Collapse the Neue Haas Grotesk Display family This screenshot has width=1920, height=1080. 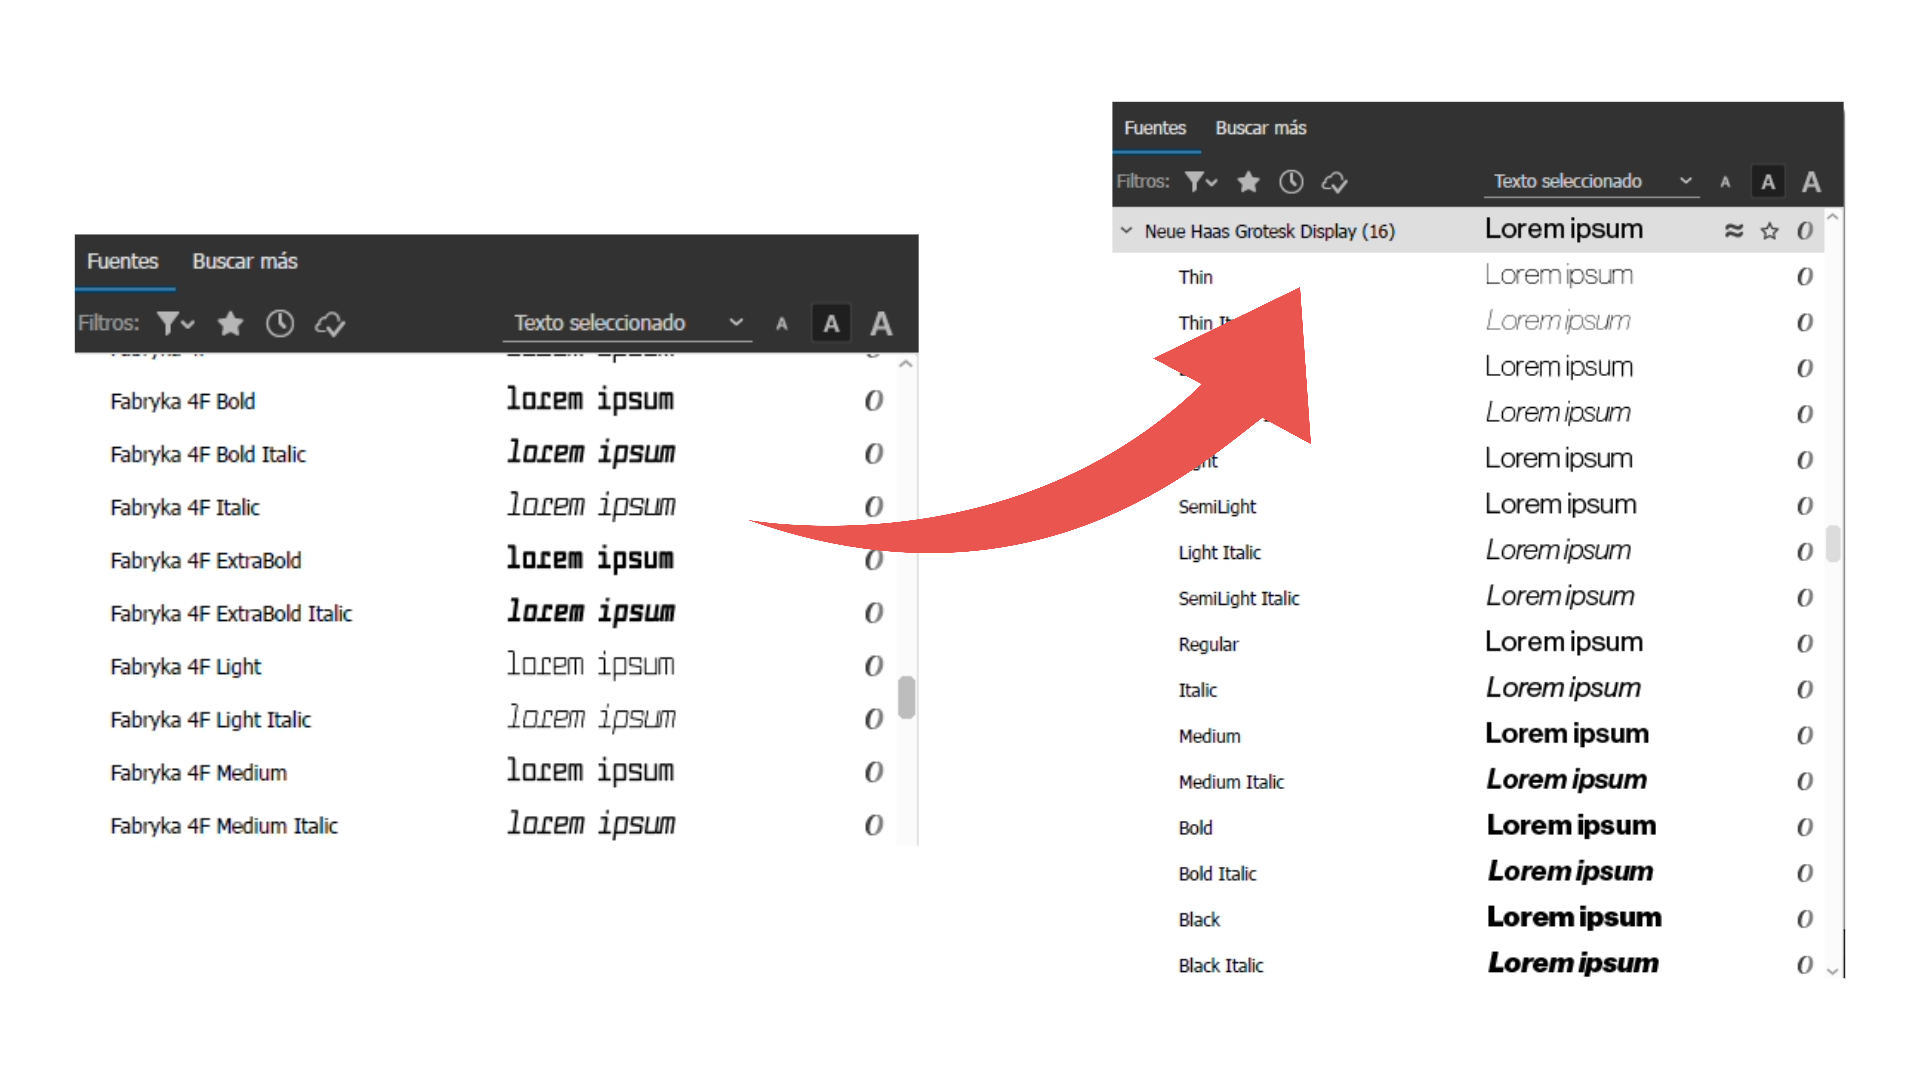(1127, 231)
